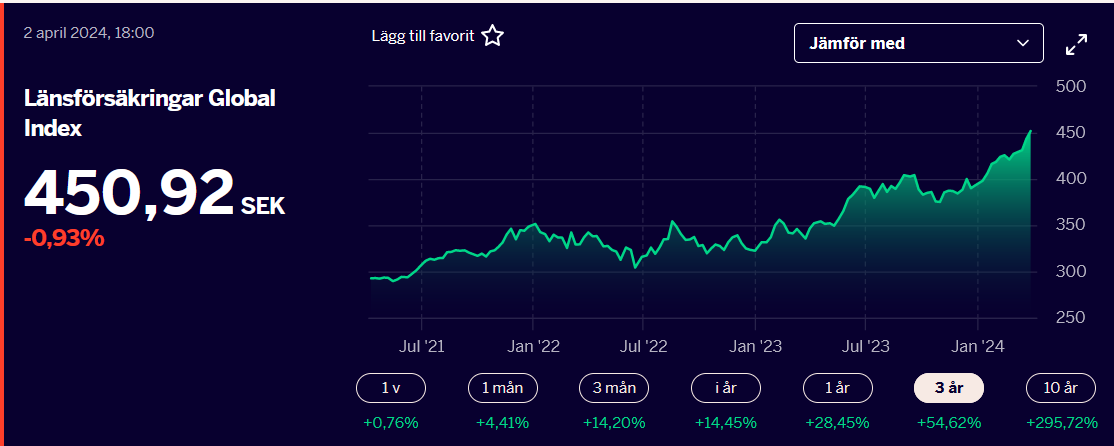The height and width of the screenshot is (446, 1114).
Task: Click the 'Jul '23' axis label
Action: point(865,347)
